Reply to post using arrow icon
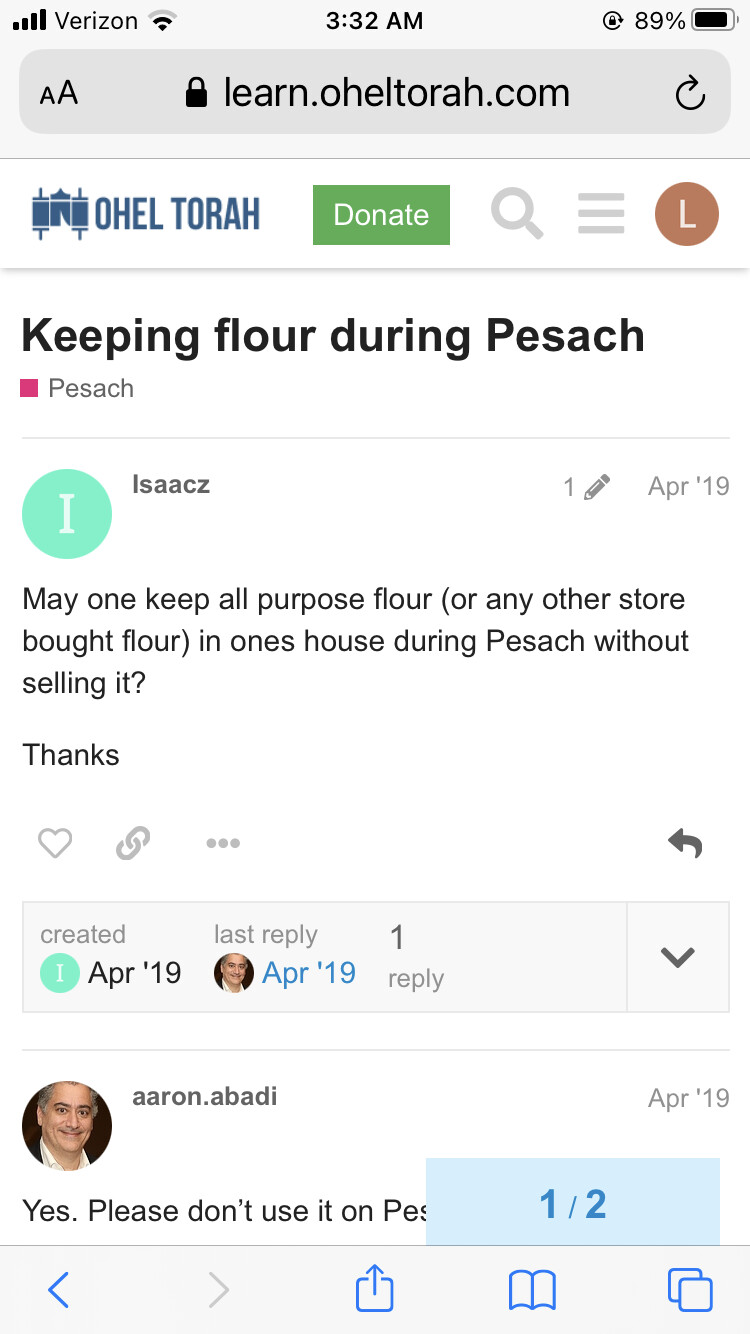The width and height of the screenshot is (750, 1334). [x=685, y=844]
